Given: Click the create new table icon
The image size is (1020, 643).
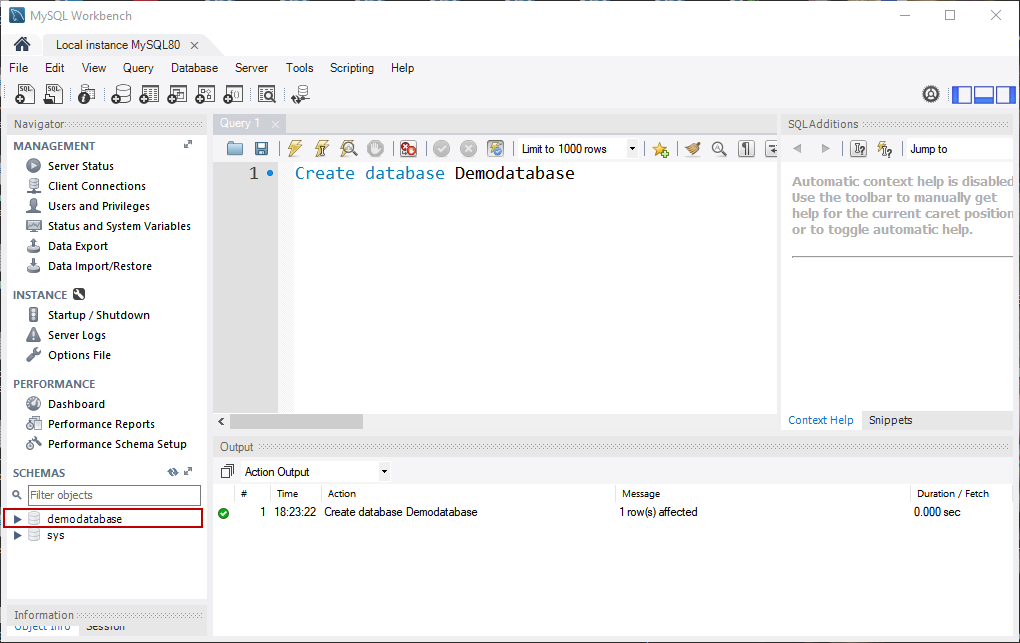Looking at the screenshot, I should [x=149, y=94].
